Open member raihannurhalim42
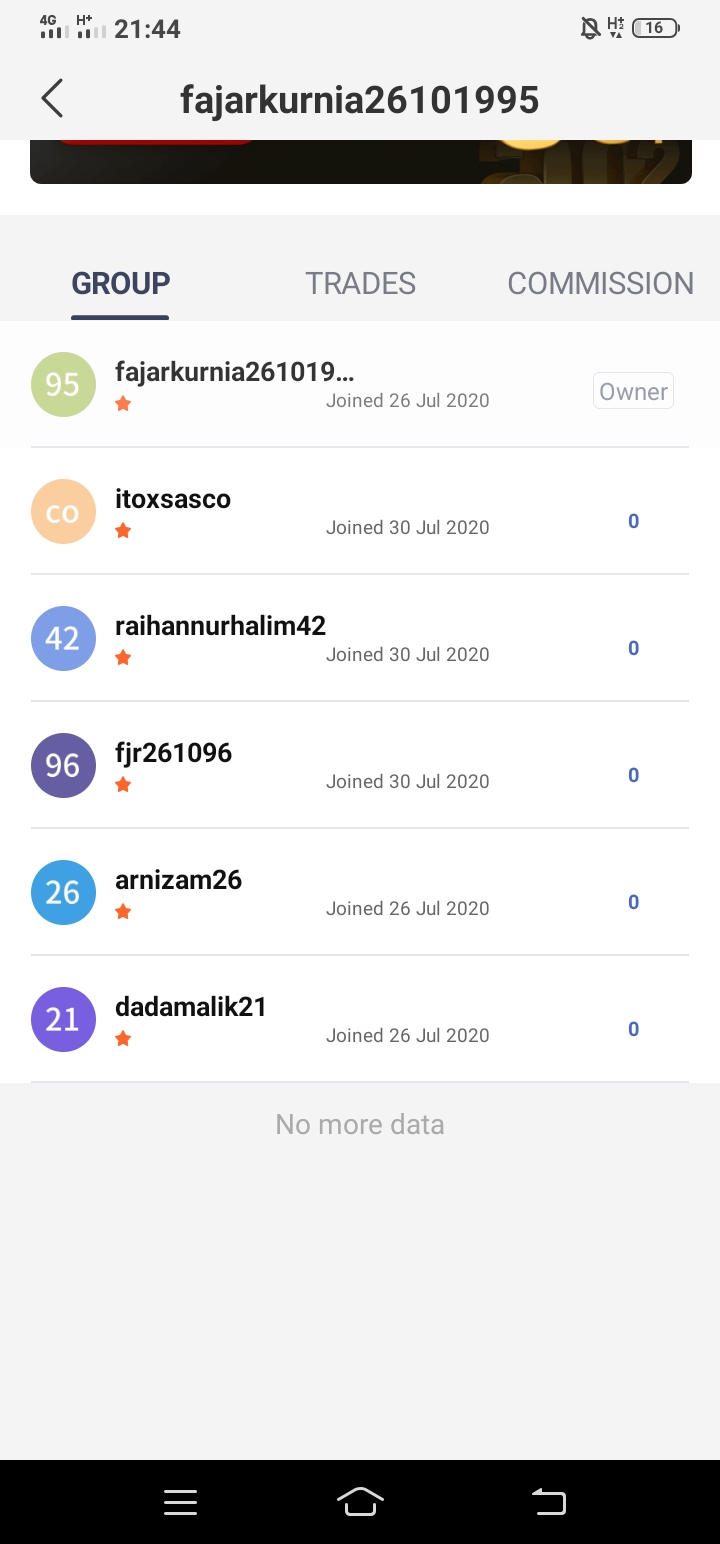 360,638
